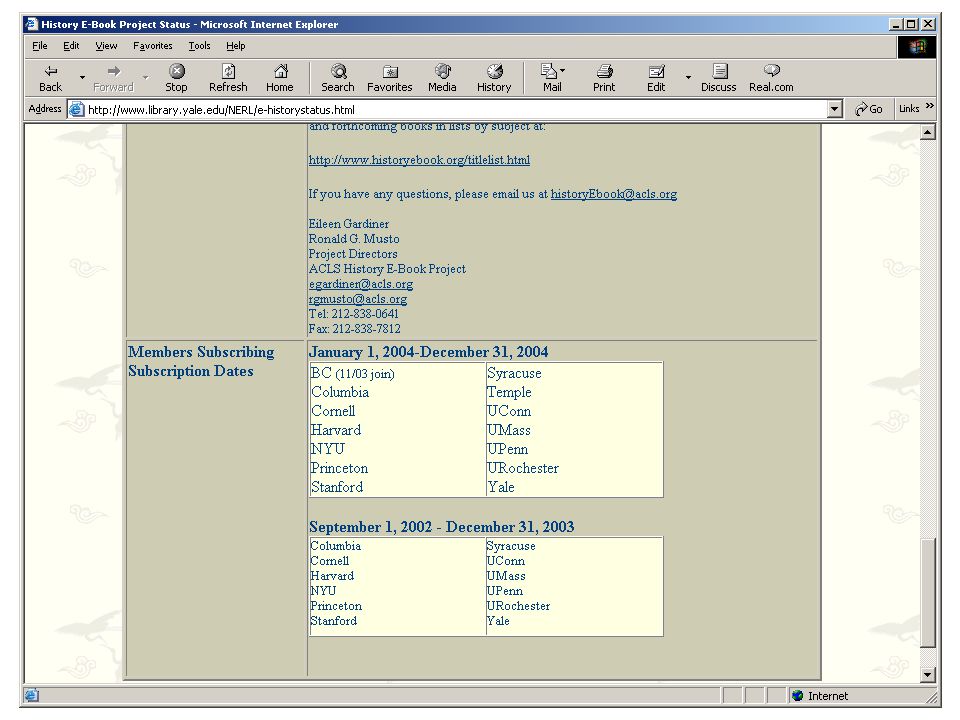Open the Back history dropdown arrow
This screenshot has width=960, height=720.
pyautogui.click(x=82, y=78)
